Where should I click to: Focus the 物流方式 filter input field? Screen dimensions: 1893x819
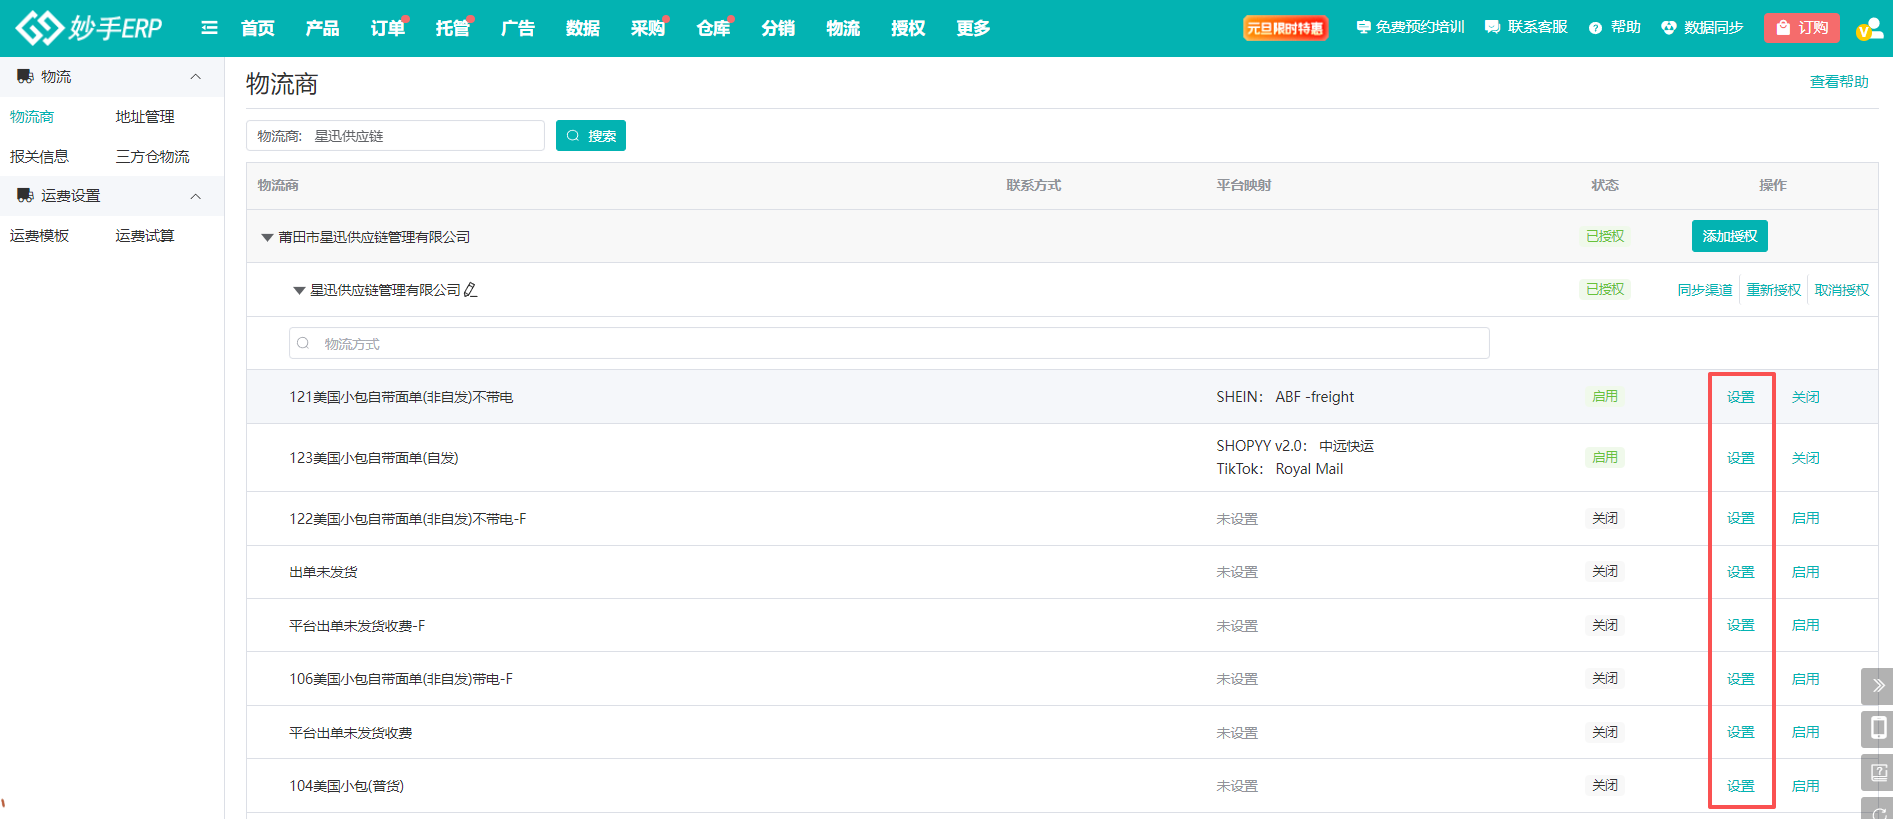pos(890,343)
